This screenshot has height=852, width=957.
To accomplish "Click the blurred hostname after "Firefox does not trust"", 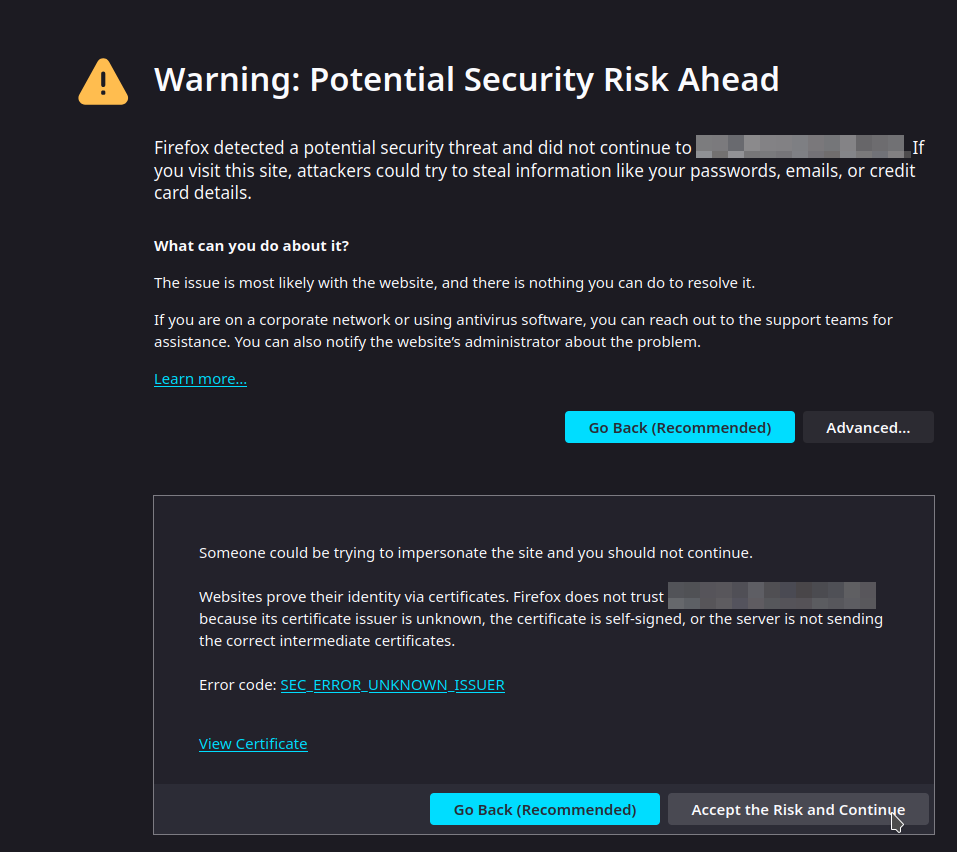I will (771, 596).
